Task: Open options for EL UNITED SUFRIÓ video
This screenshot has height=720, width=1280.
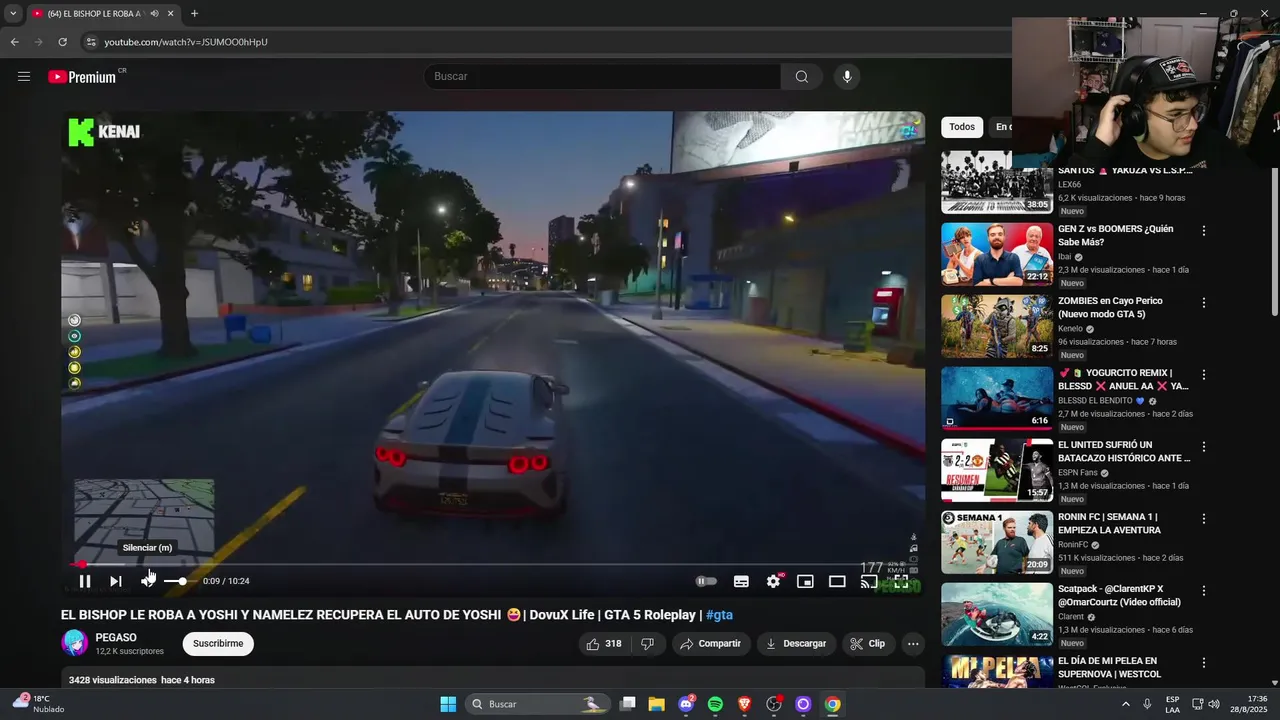Action: (x=1204, y=447)
